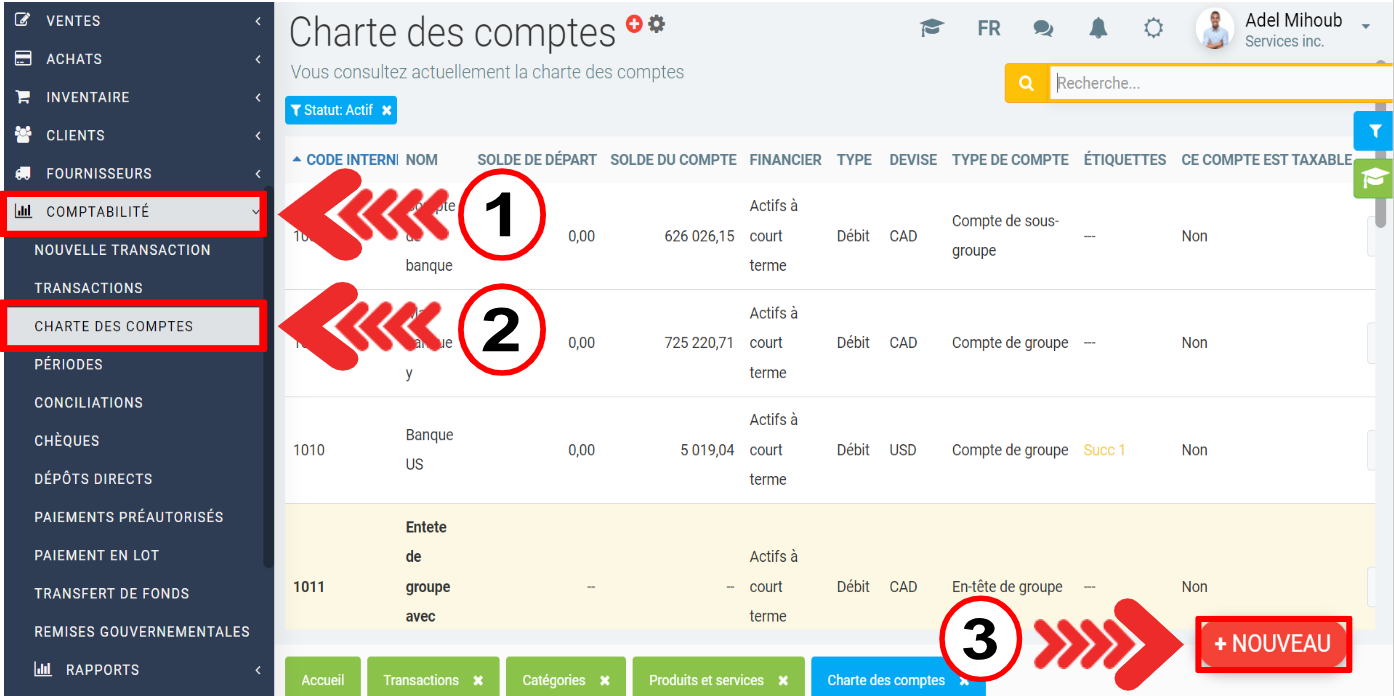Viewport: 1394px width, 696px height.
Task: Close the Transactions tab
Action: pos(478,680)
